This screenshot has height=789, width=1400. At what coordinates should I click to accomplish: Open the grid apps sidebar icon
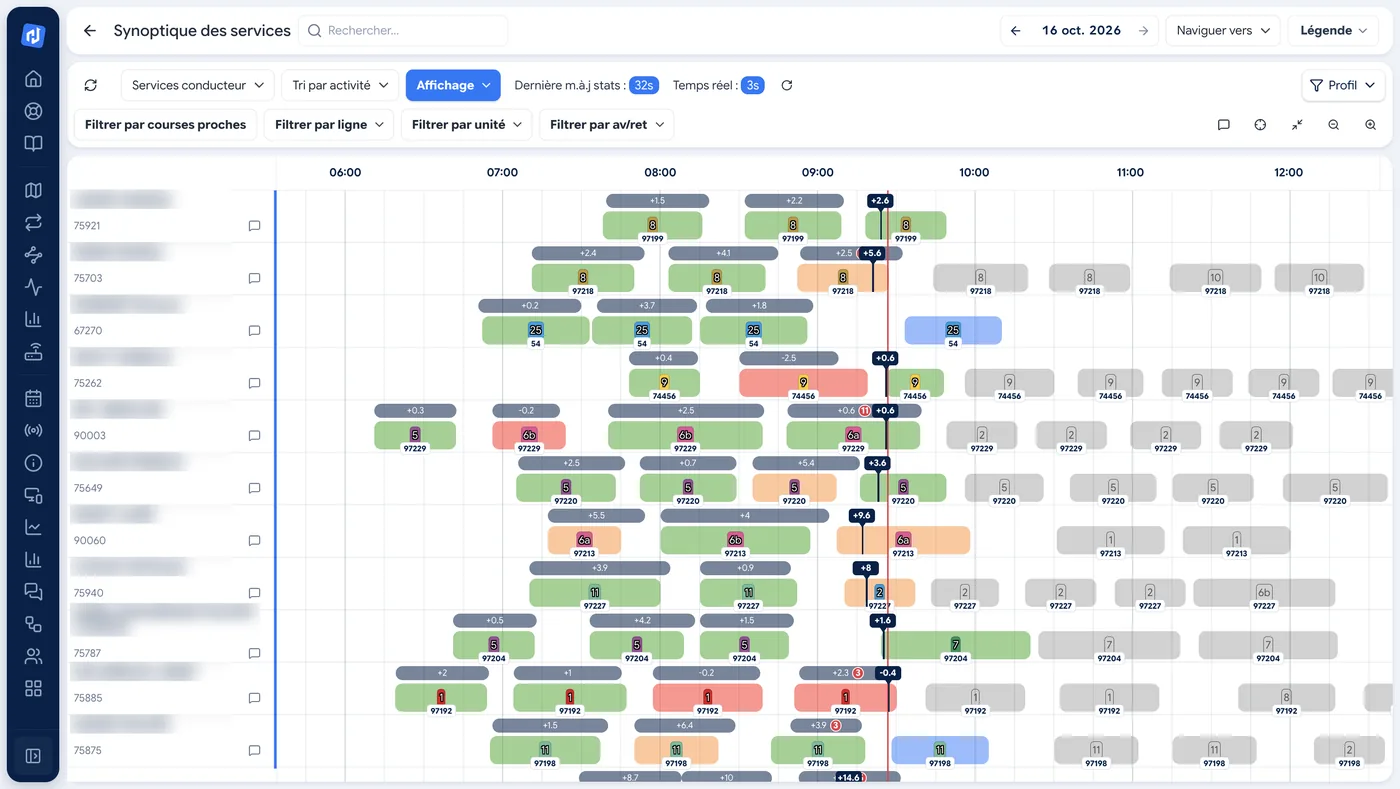tap(33, 688)
